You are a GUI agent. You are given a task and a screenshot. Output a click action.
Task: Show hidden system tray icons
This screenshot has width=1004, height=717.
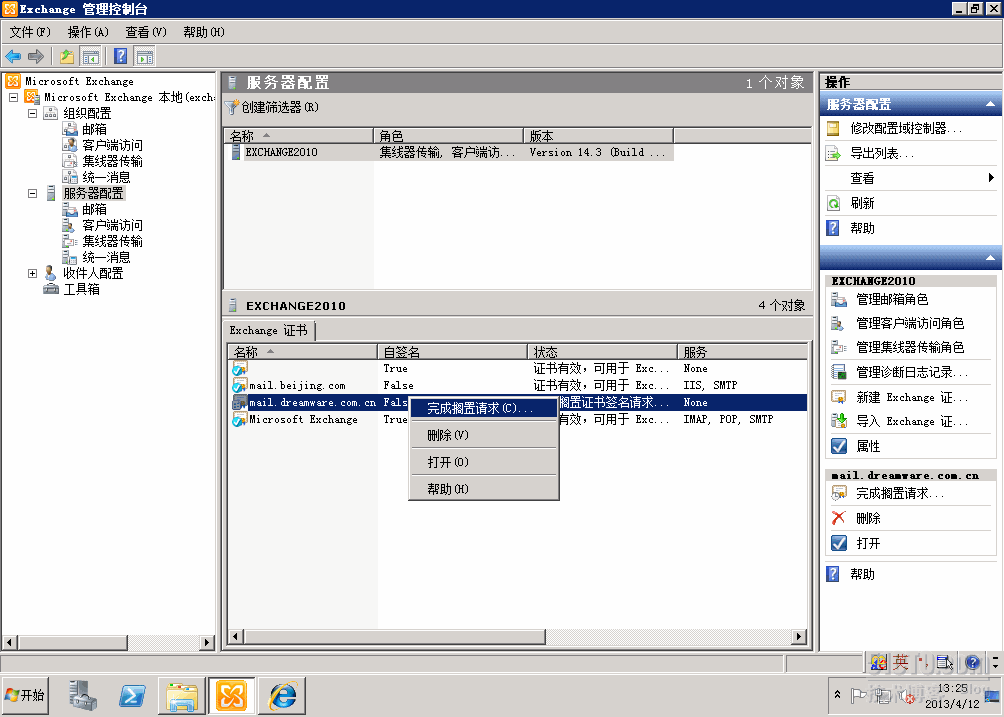pyautogui.click(x=838, y=695)
